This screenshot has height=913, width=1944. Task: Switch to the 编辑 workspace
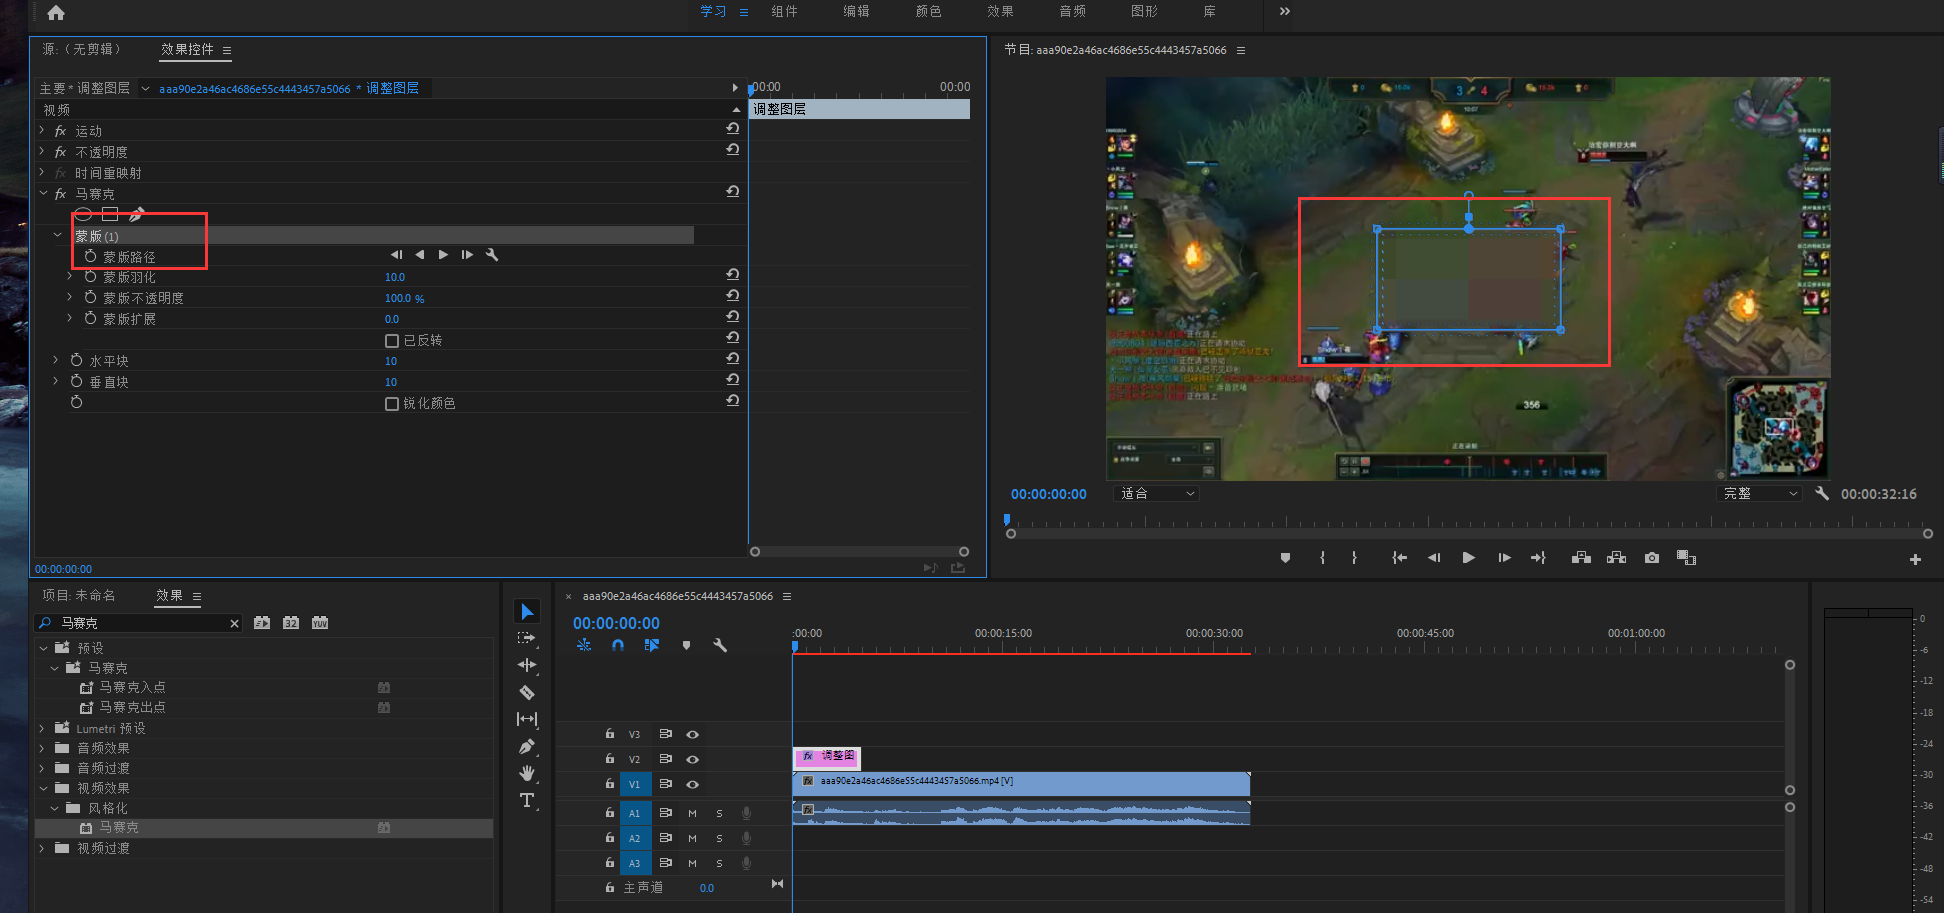pyautogui.click(x=856, y=12)
